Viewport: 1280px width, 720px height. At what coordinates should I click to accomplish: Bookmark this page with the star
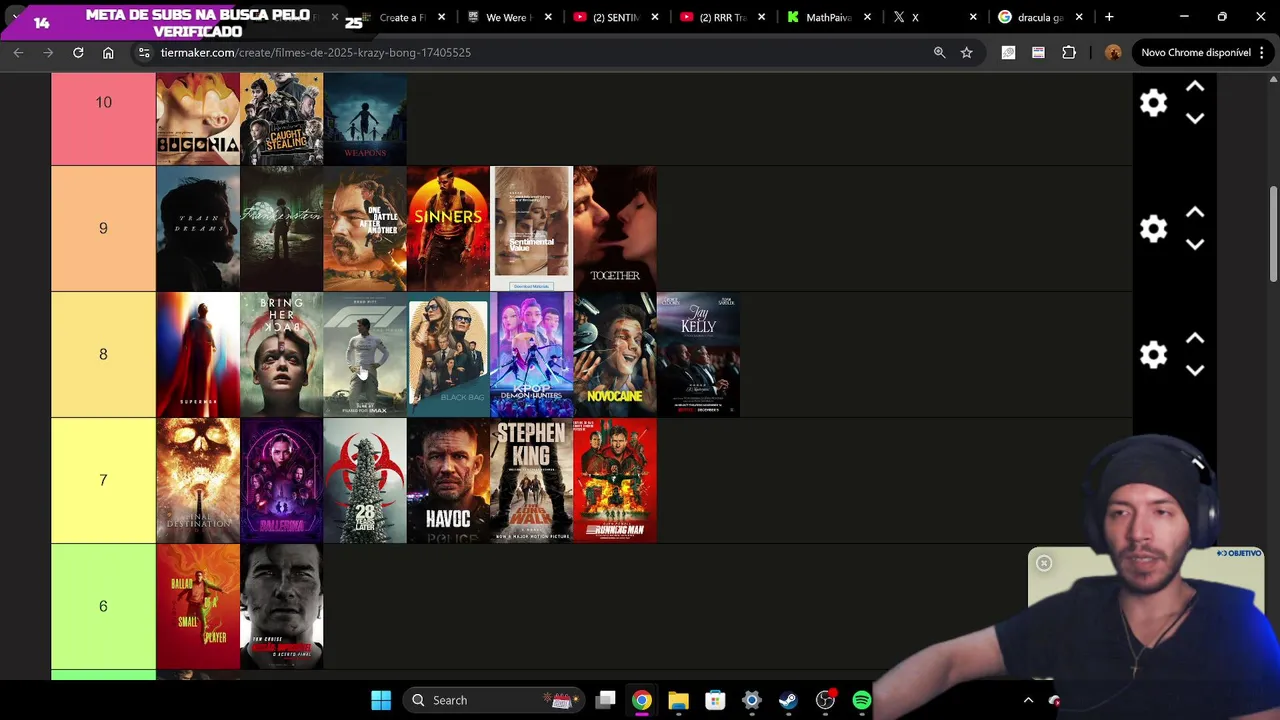(x=966, y=52)
